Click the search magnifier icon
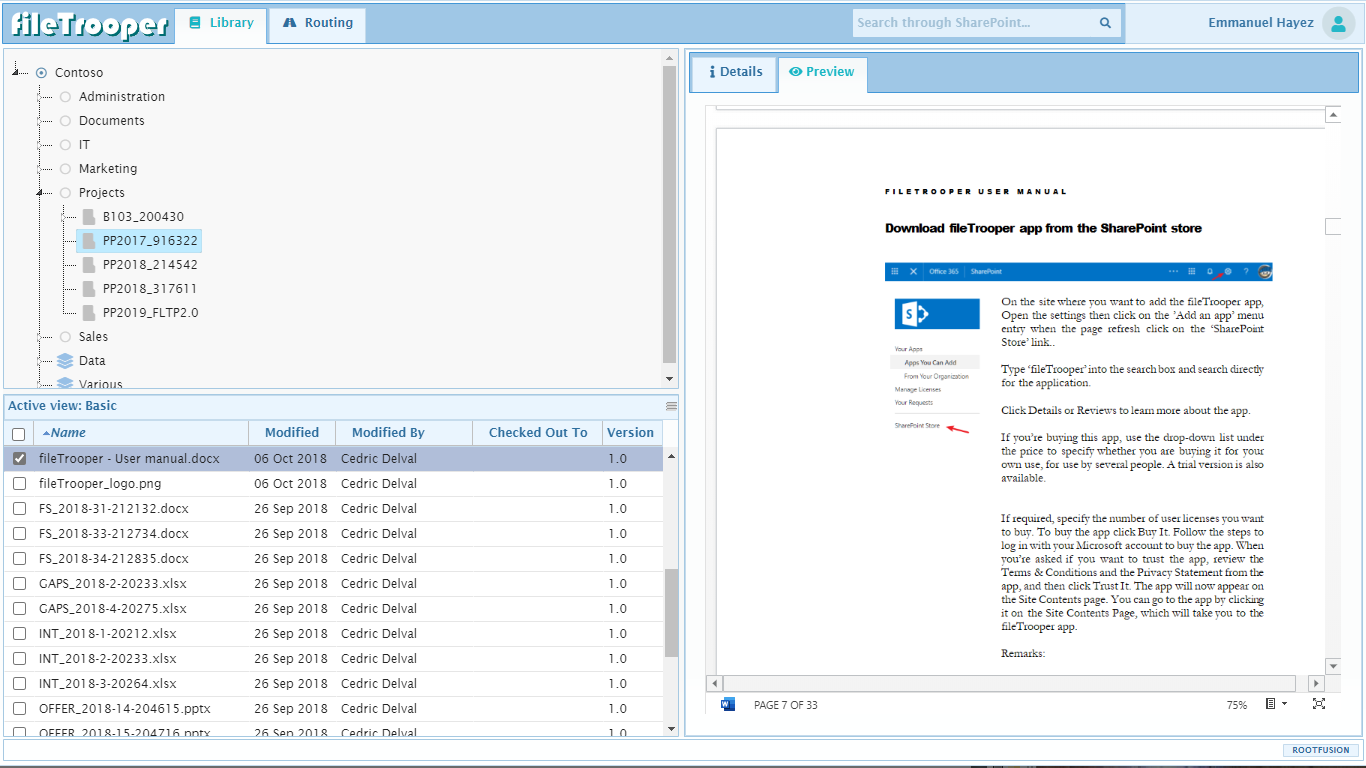Screen dimensions: 1366x768 pyautogui.click(x=1105, y=23)
